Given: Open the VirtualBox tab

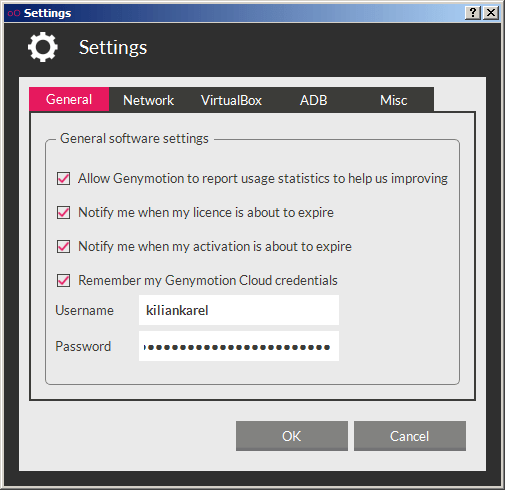Looking at the screenshot, I should click(231, 100).
